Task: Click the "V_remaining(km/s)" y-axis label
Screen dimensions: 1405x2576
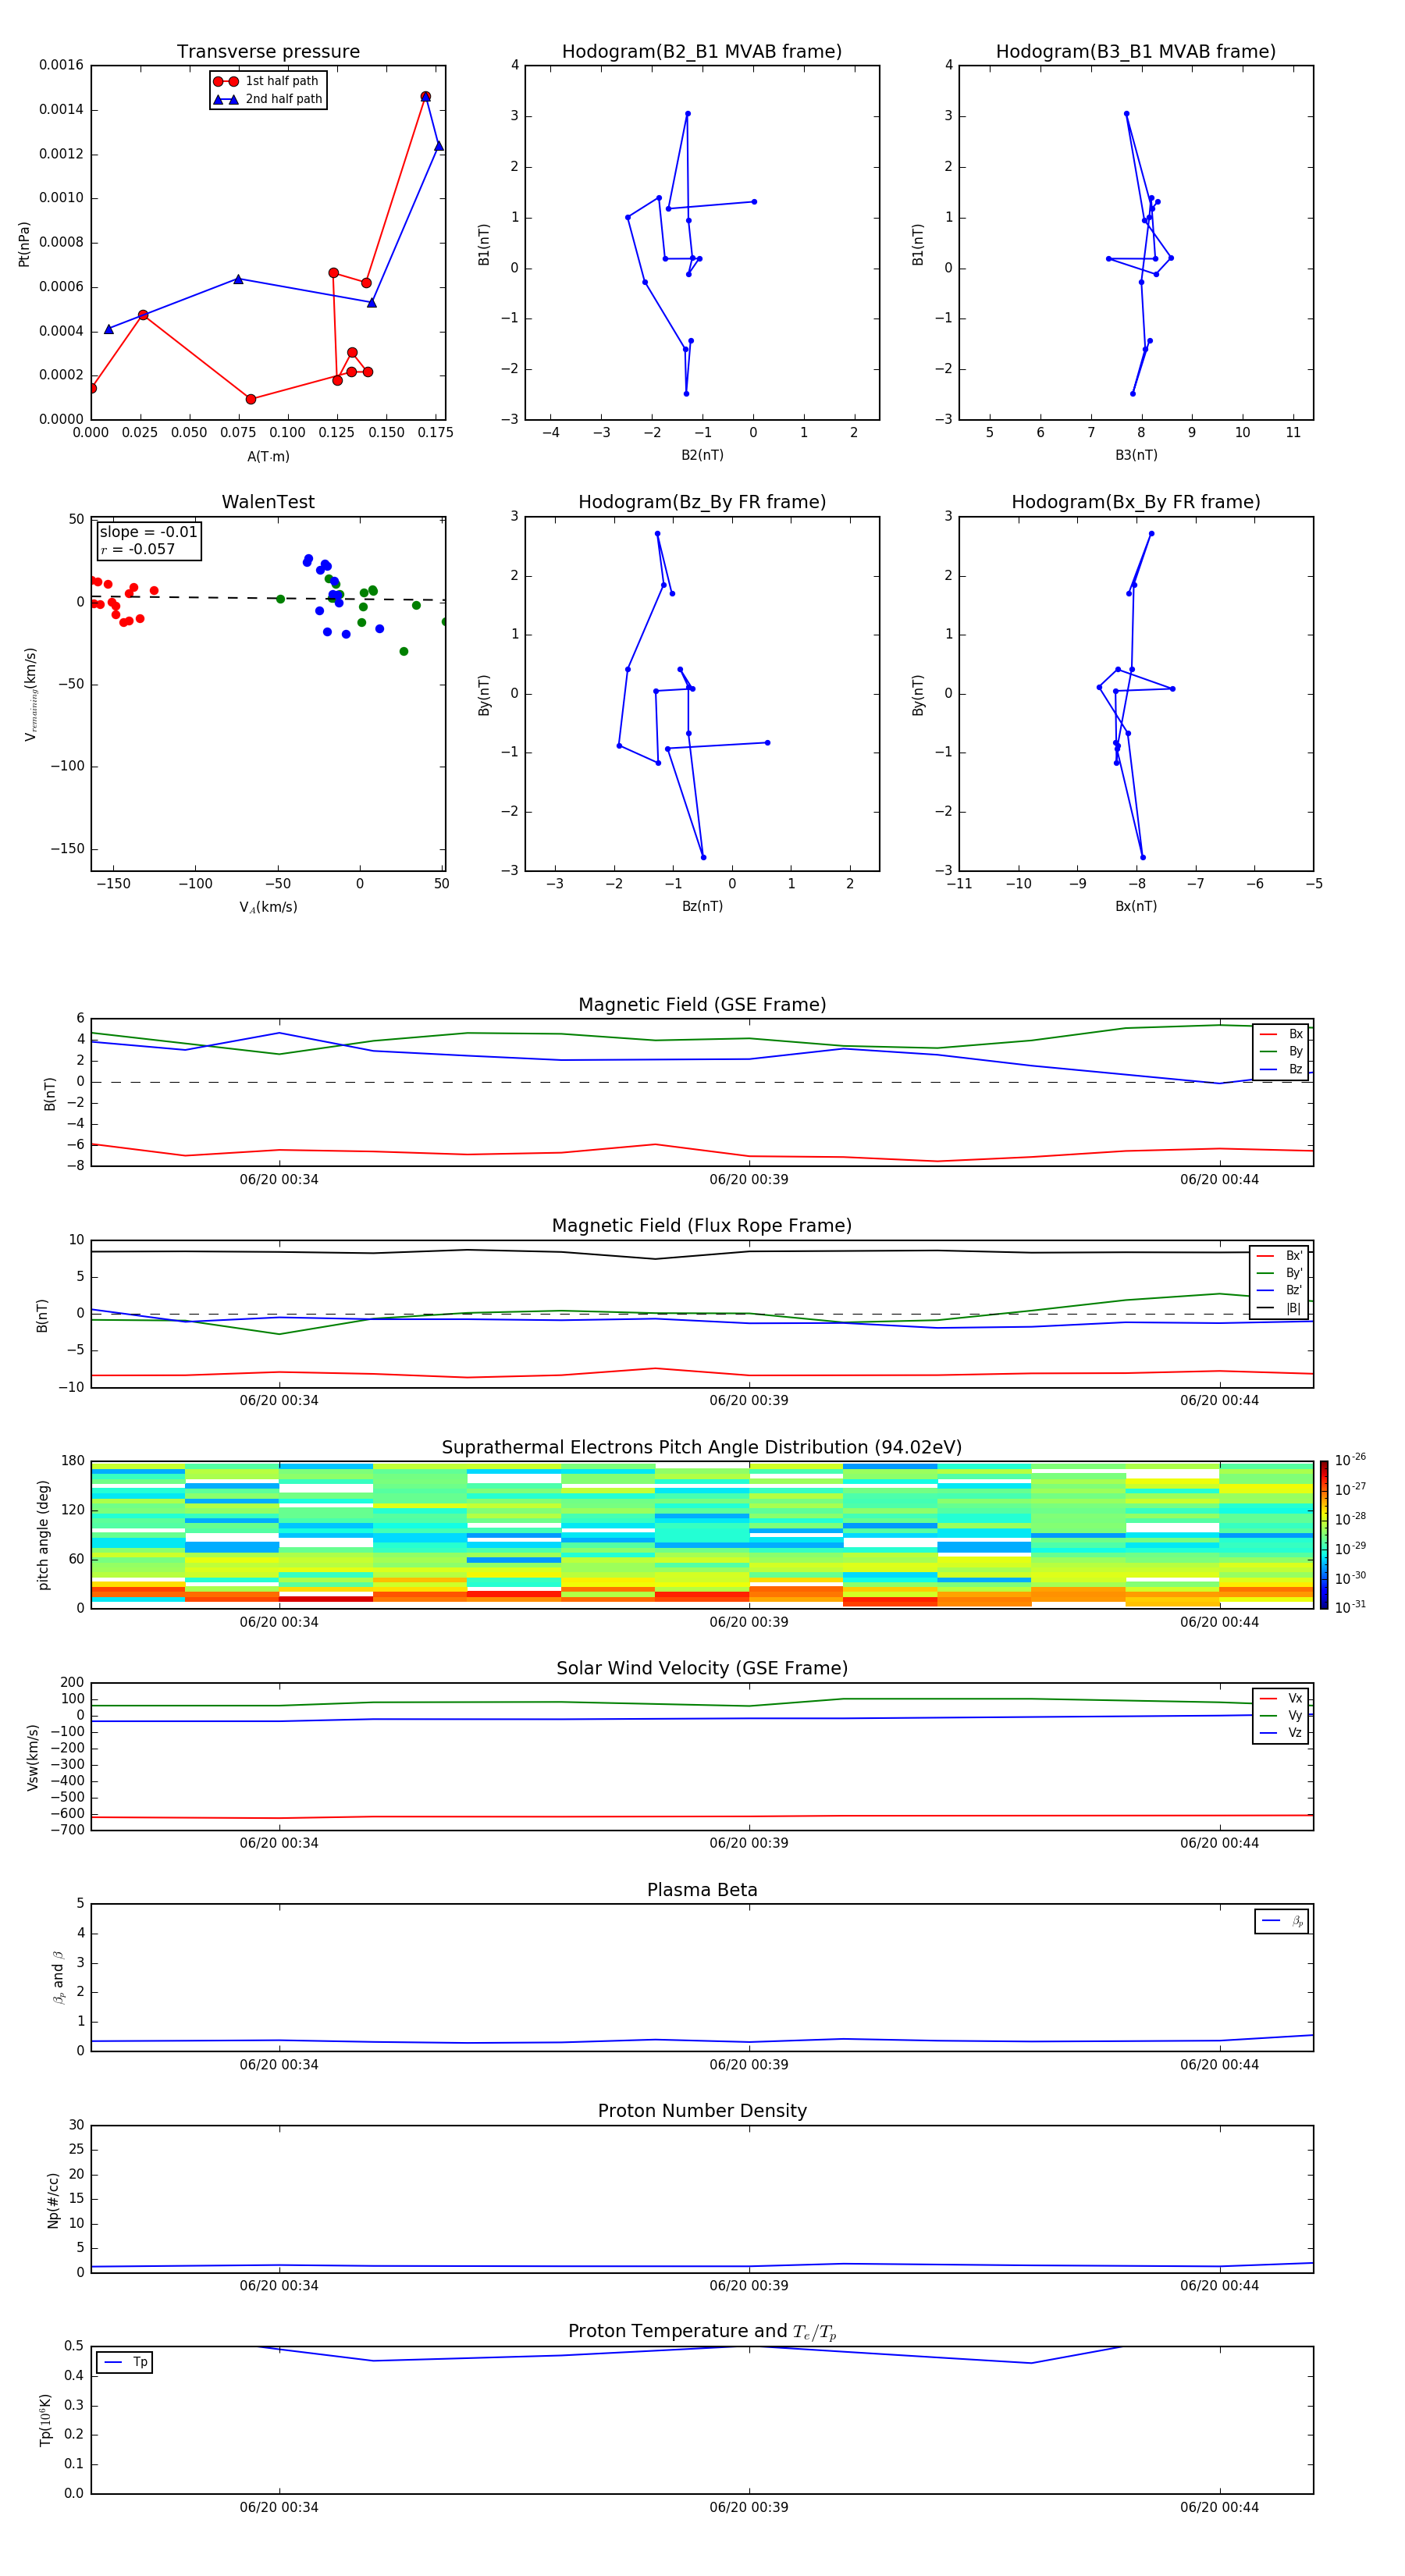Action: [x=30, y=694]
